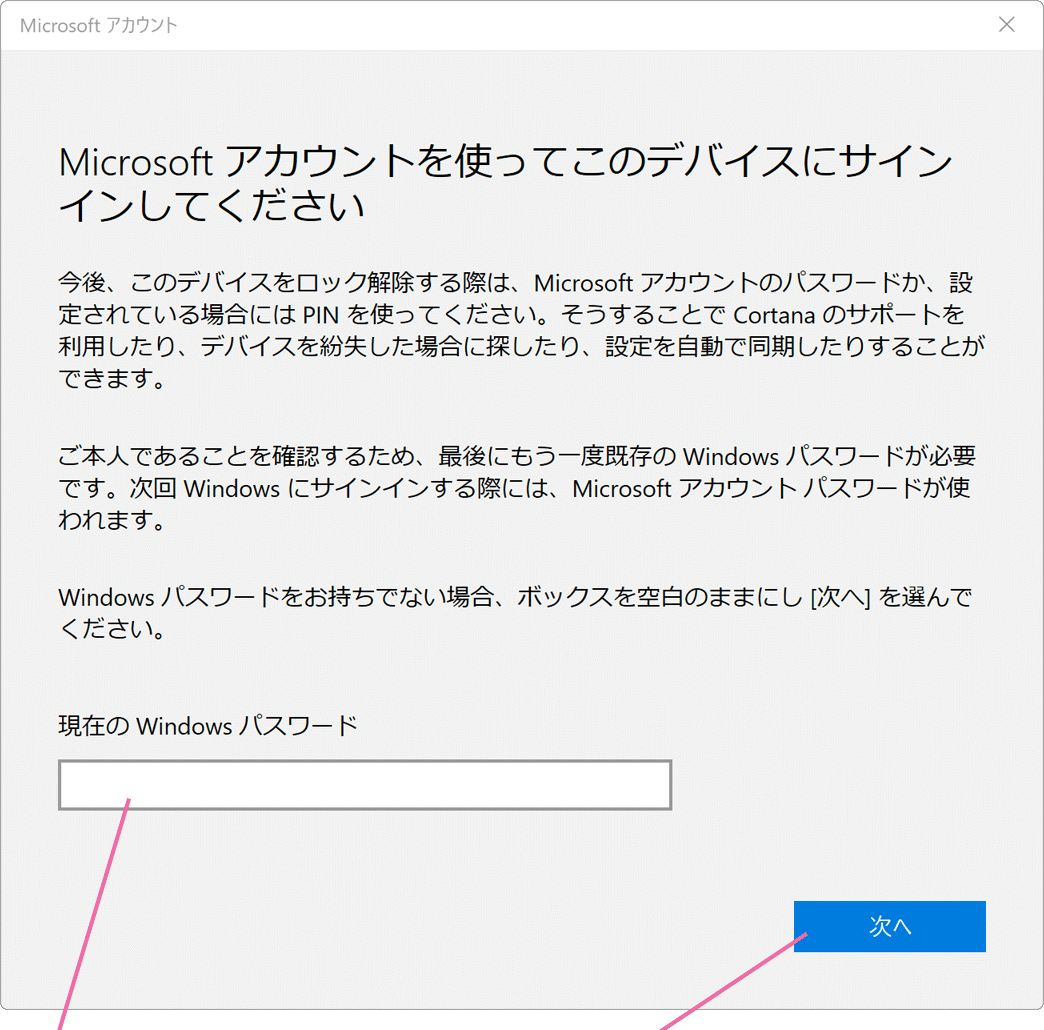Click the window title 'Microsoft アカウント'
The width and height of the screenshot is (1044, 1030).
99,25
